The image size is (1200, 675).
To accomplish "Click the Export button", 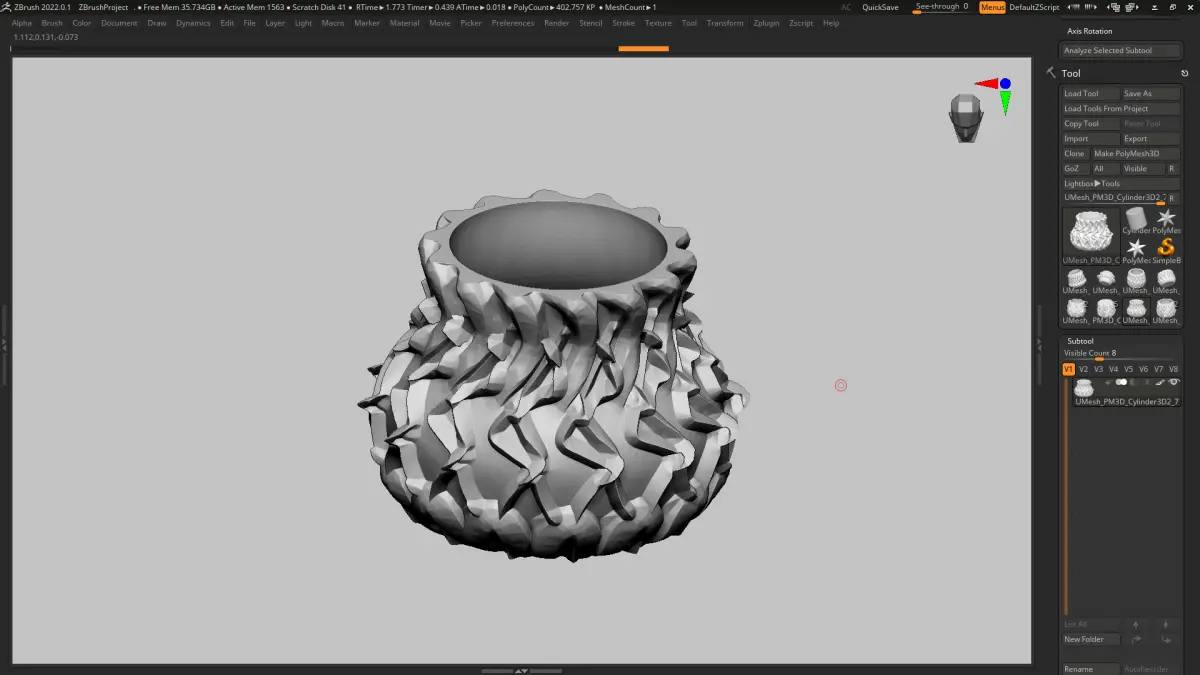I will (x=1151, y=138).
